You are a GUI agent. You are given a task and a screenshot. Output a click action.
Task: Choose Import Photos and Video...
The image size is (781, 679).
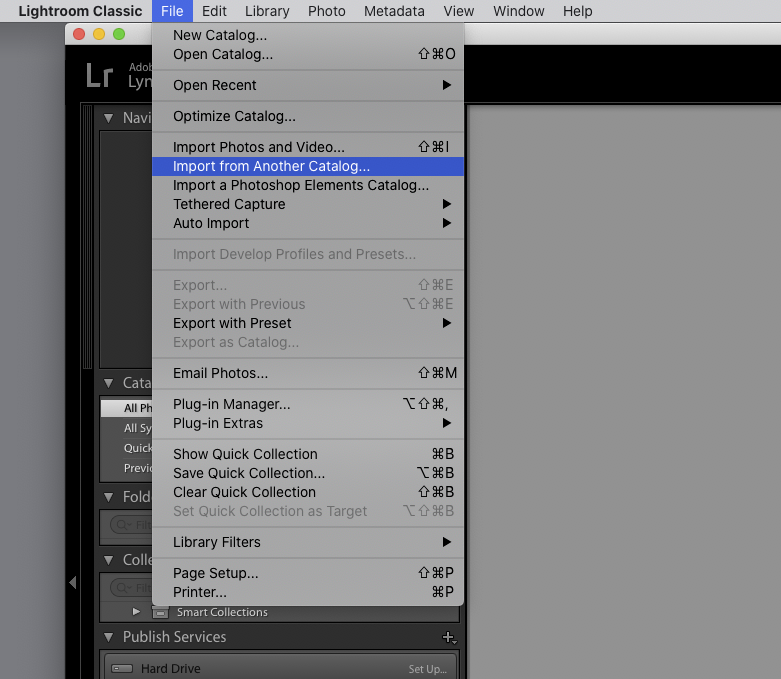(308, 147)
